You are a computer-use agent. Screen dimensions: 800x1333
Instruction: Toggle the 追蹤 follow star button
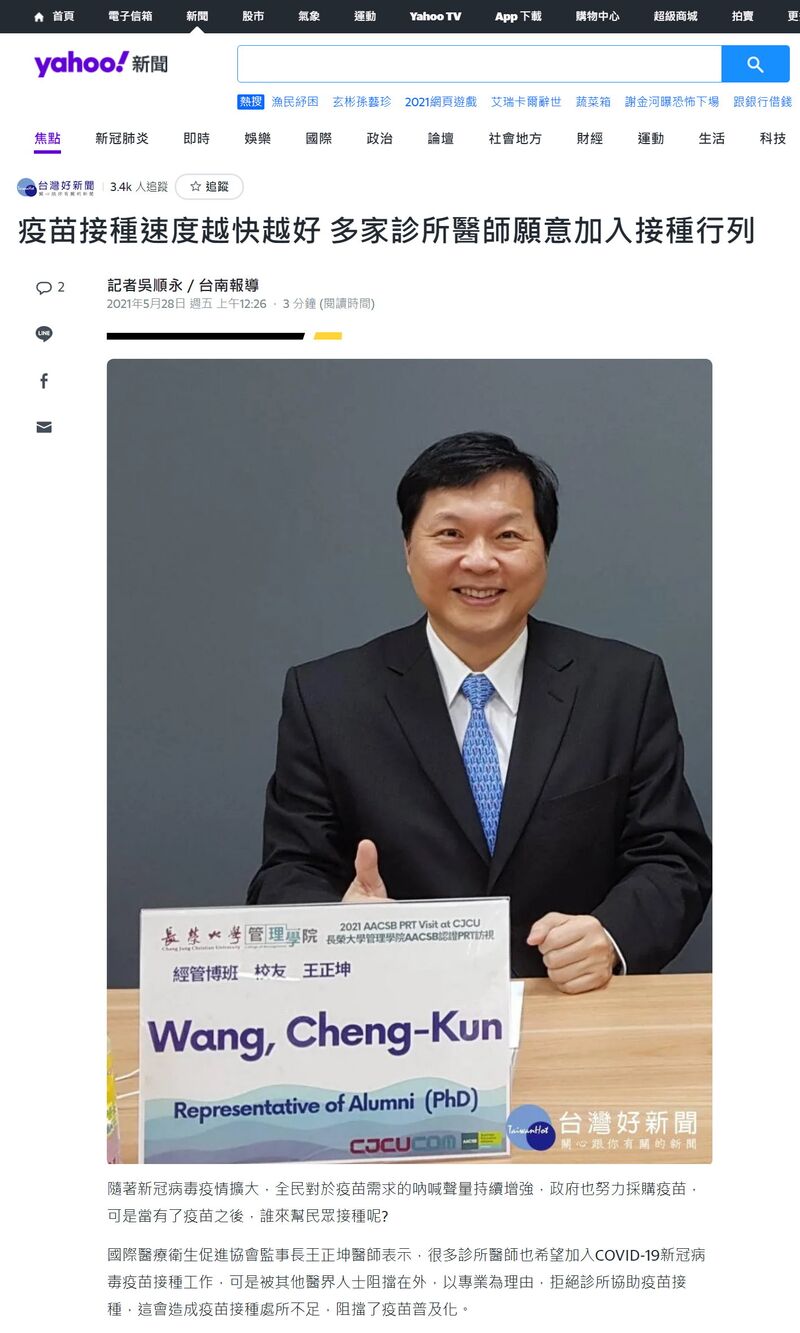tap(209, 187)
